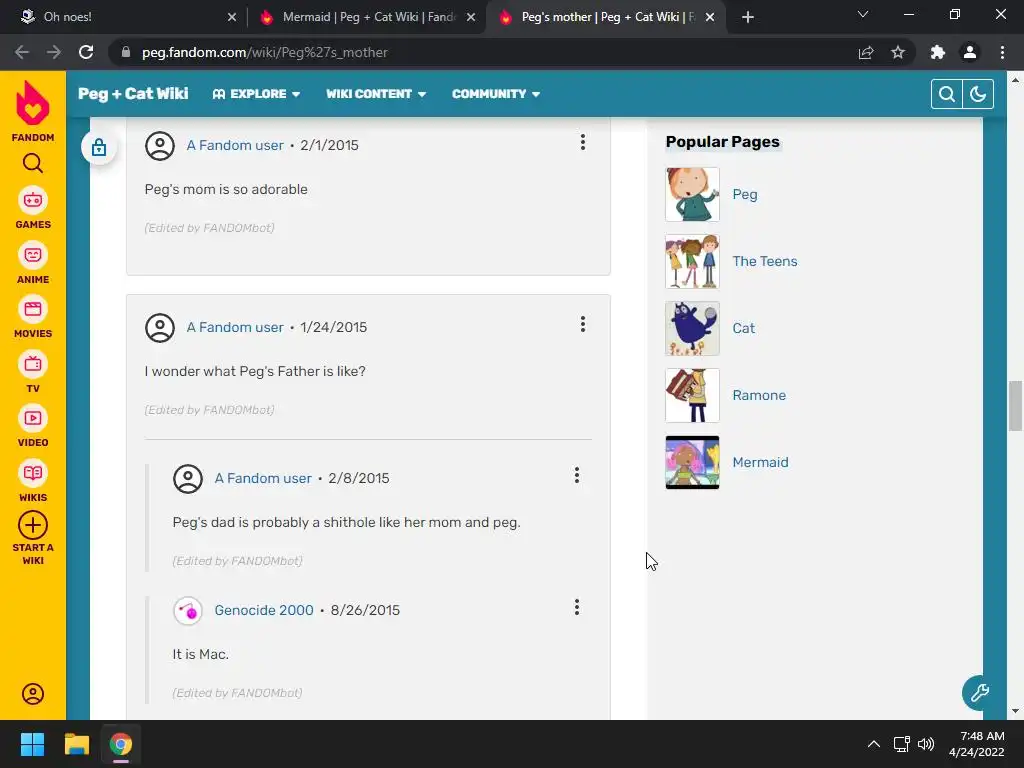Click the page lock icon
1024x768 pixels.
pyautogui.click(x=99, y=148)
